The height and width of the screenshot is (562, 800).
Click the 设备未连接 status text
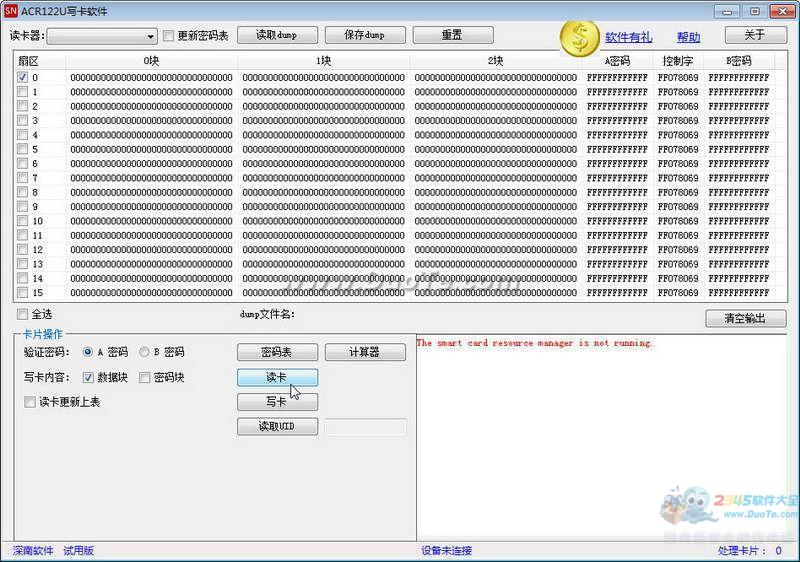(x=447, y=551)
